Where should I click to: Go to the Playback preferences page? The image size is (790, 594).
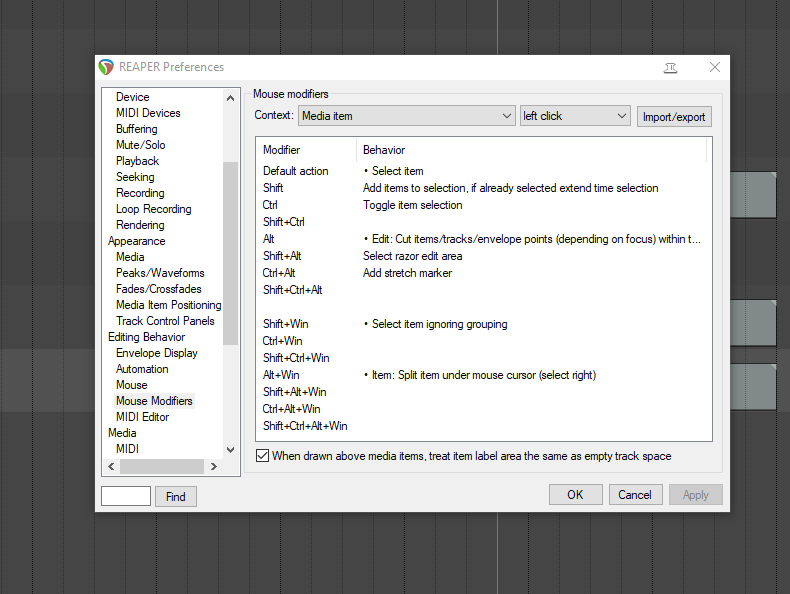pyautogui.click(x=137, y=161)
